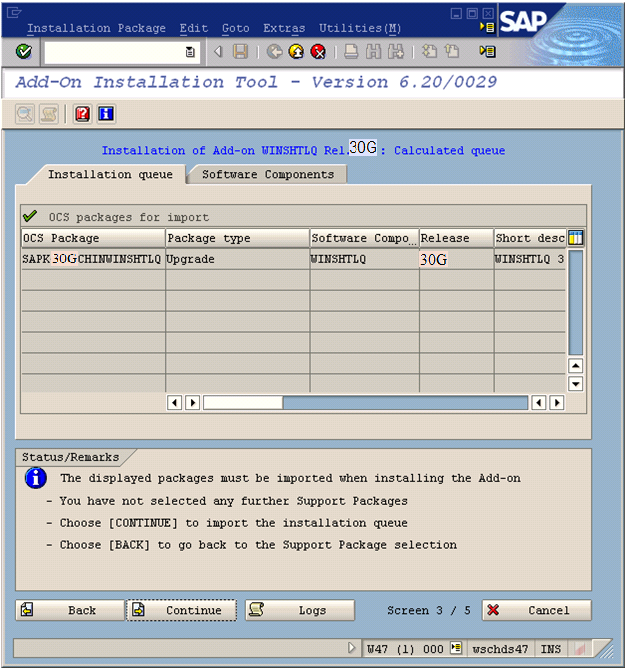Click the rightmost horizontal scroll arrow
The width and height of the screenshot is (625, 668).
pos(557,403)
